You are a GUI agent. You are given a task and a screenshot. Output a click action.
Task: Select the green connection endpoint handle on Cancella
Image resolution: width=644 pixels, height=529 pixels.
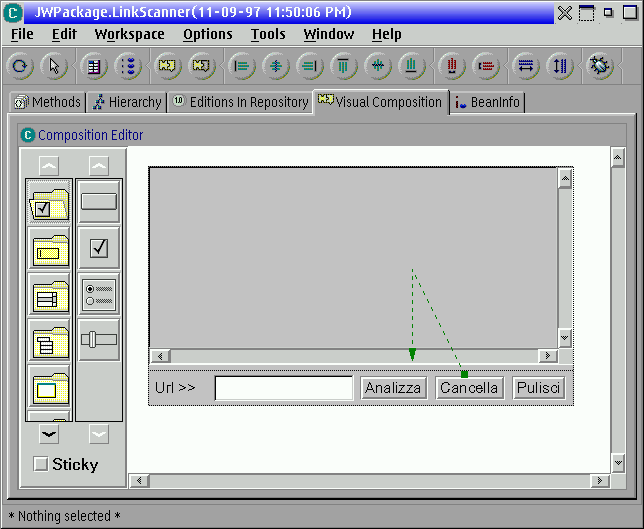(465, 374)
